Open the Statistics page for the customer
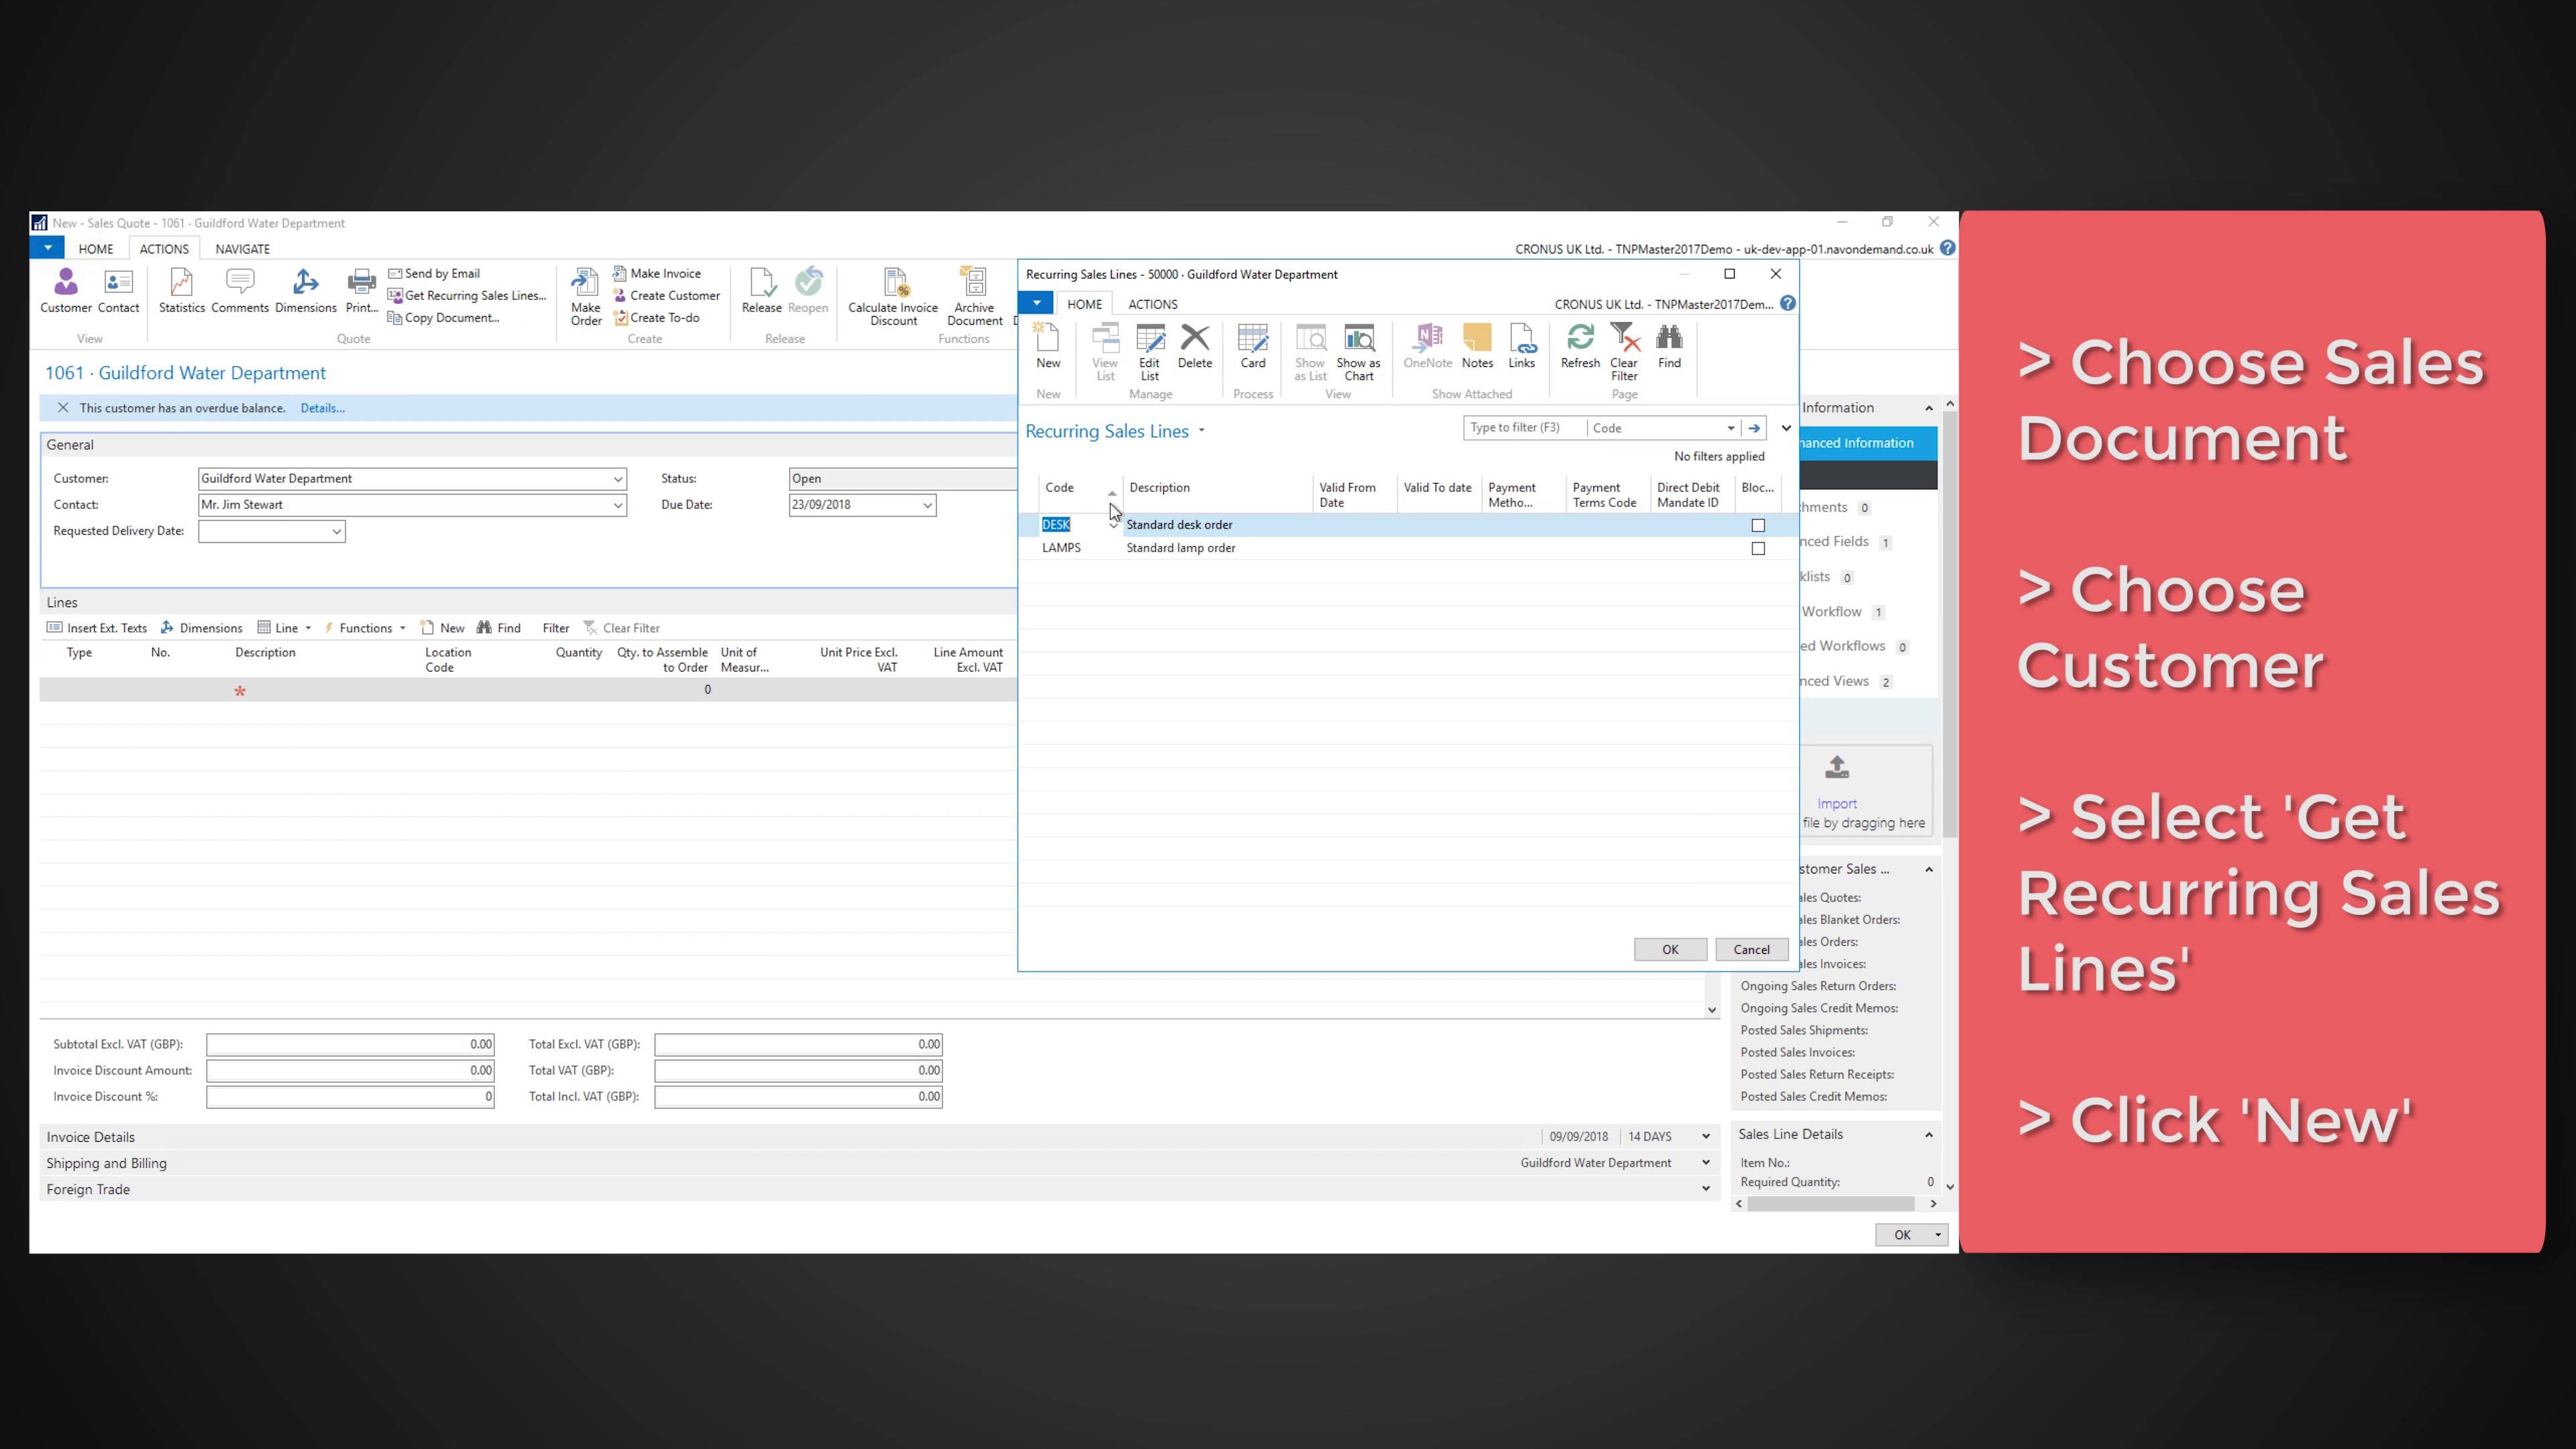This screenshot has height=1449, width=2576. point(181,290)
